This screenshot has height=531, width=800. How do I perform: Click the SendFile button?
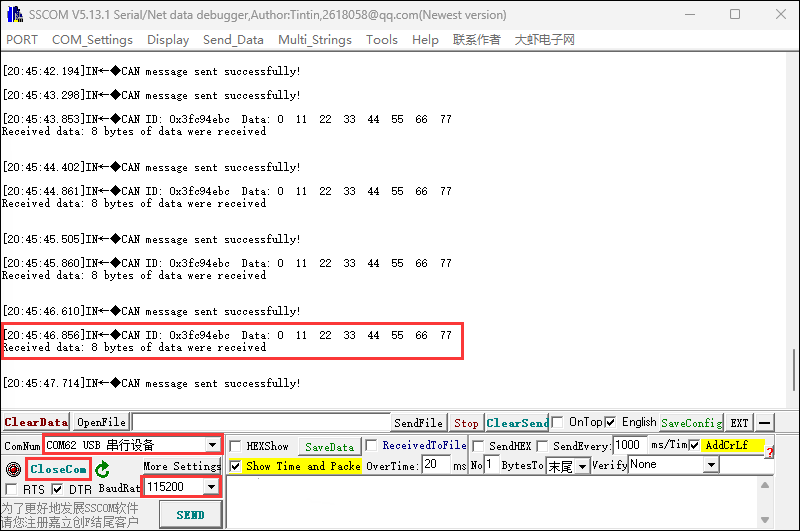point(418,423)
